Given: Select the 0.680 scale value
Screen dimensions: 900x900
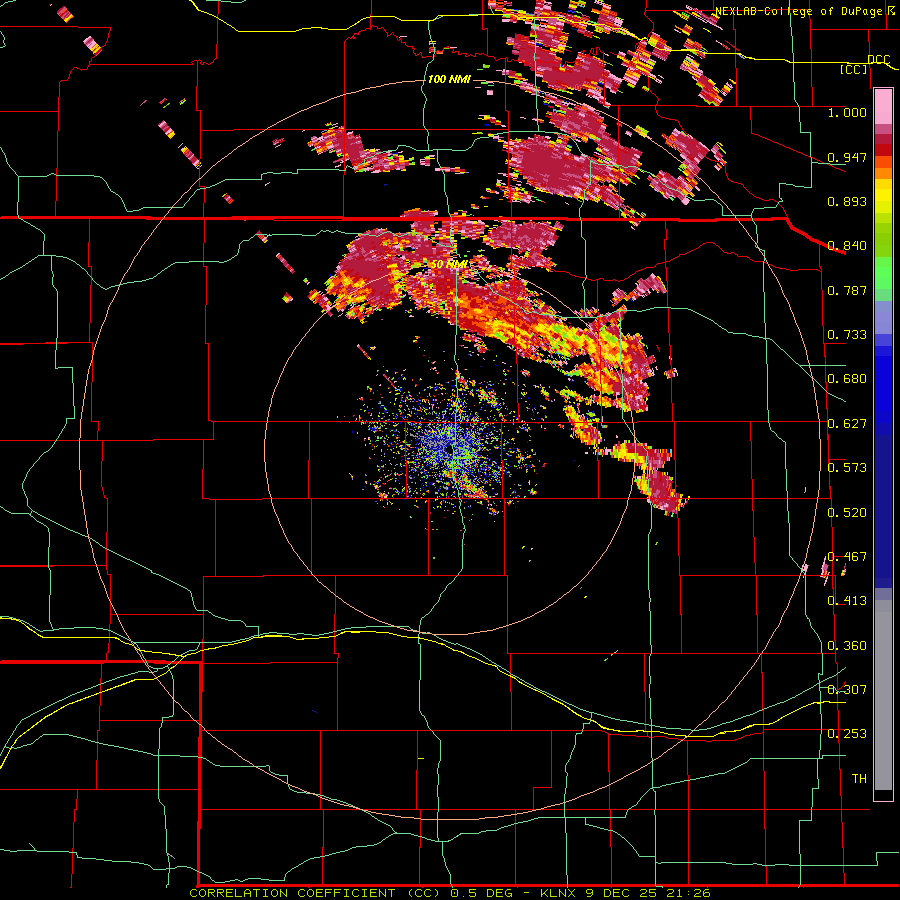Looking at the screenshot, I should click(x=847, y=379).
